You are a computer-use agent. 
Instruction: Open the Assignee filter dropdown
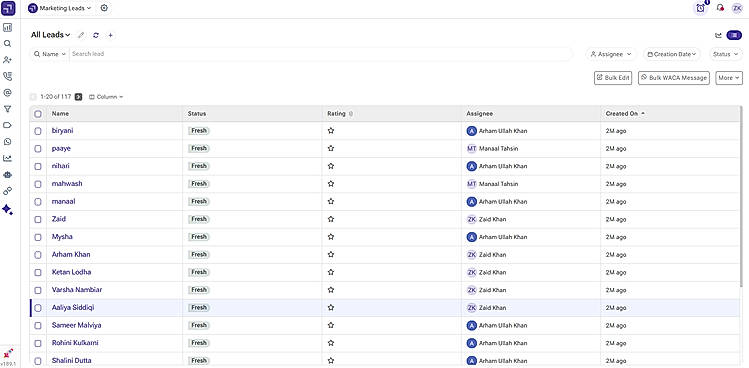point(611,54)
